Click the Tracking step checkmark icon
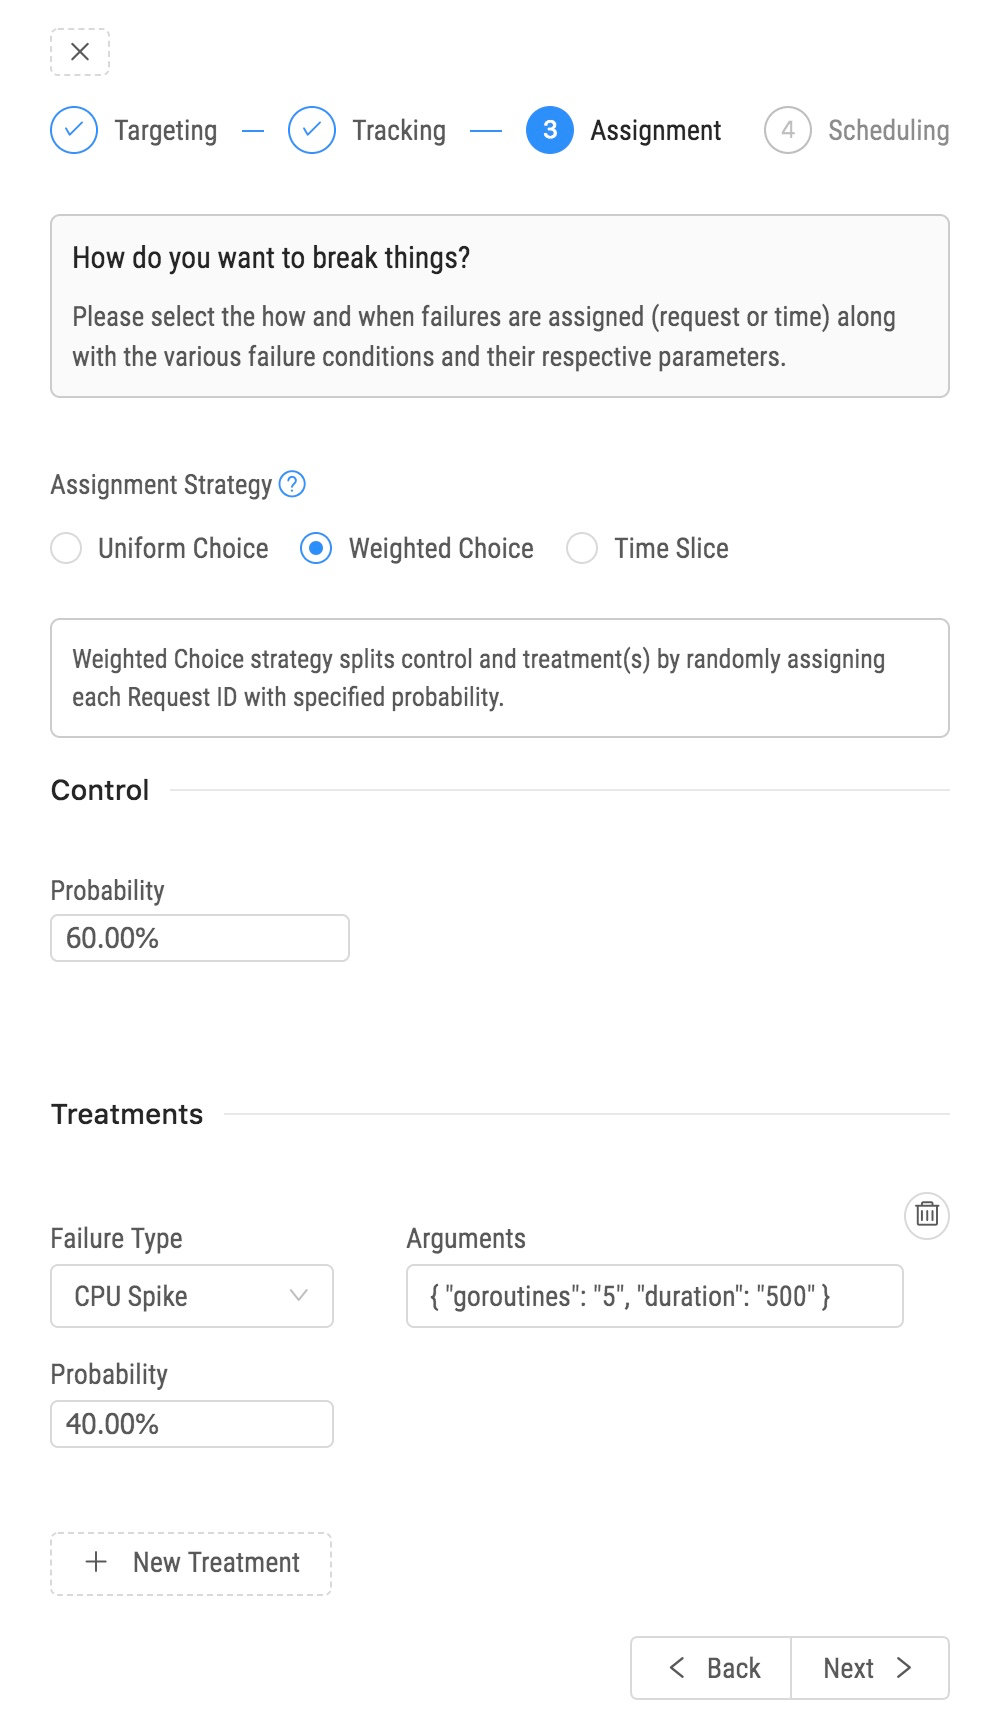The image size is (998, 1728). pyautogui.click(x=312, y=130)
